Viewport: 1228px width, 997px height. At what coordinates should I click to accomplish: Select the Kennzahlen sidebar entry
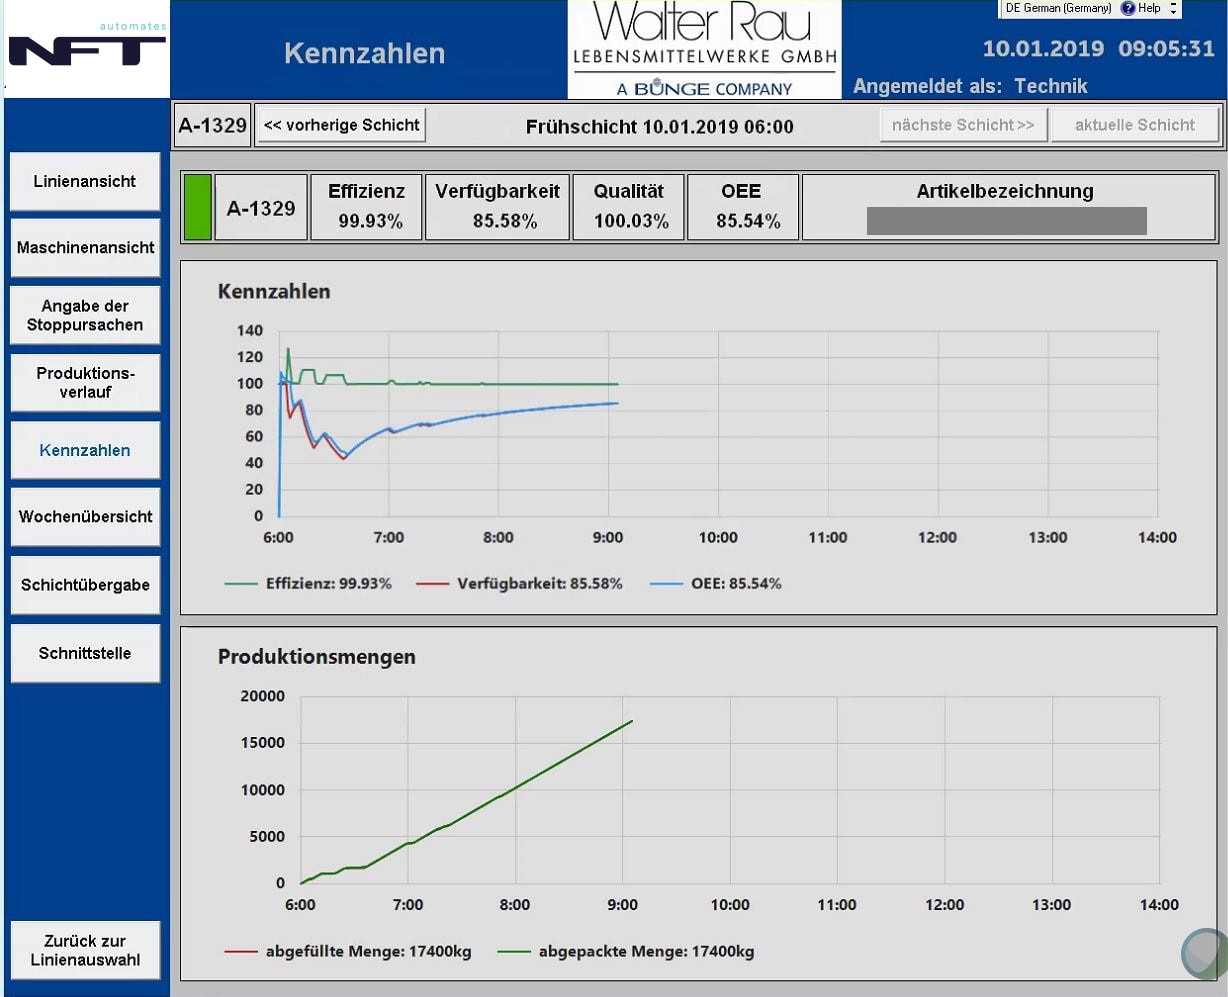(85, 450)
